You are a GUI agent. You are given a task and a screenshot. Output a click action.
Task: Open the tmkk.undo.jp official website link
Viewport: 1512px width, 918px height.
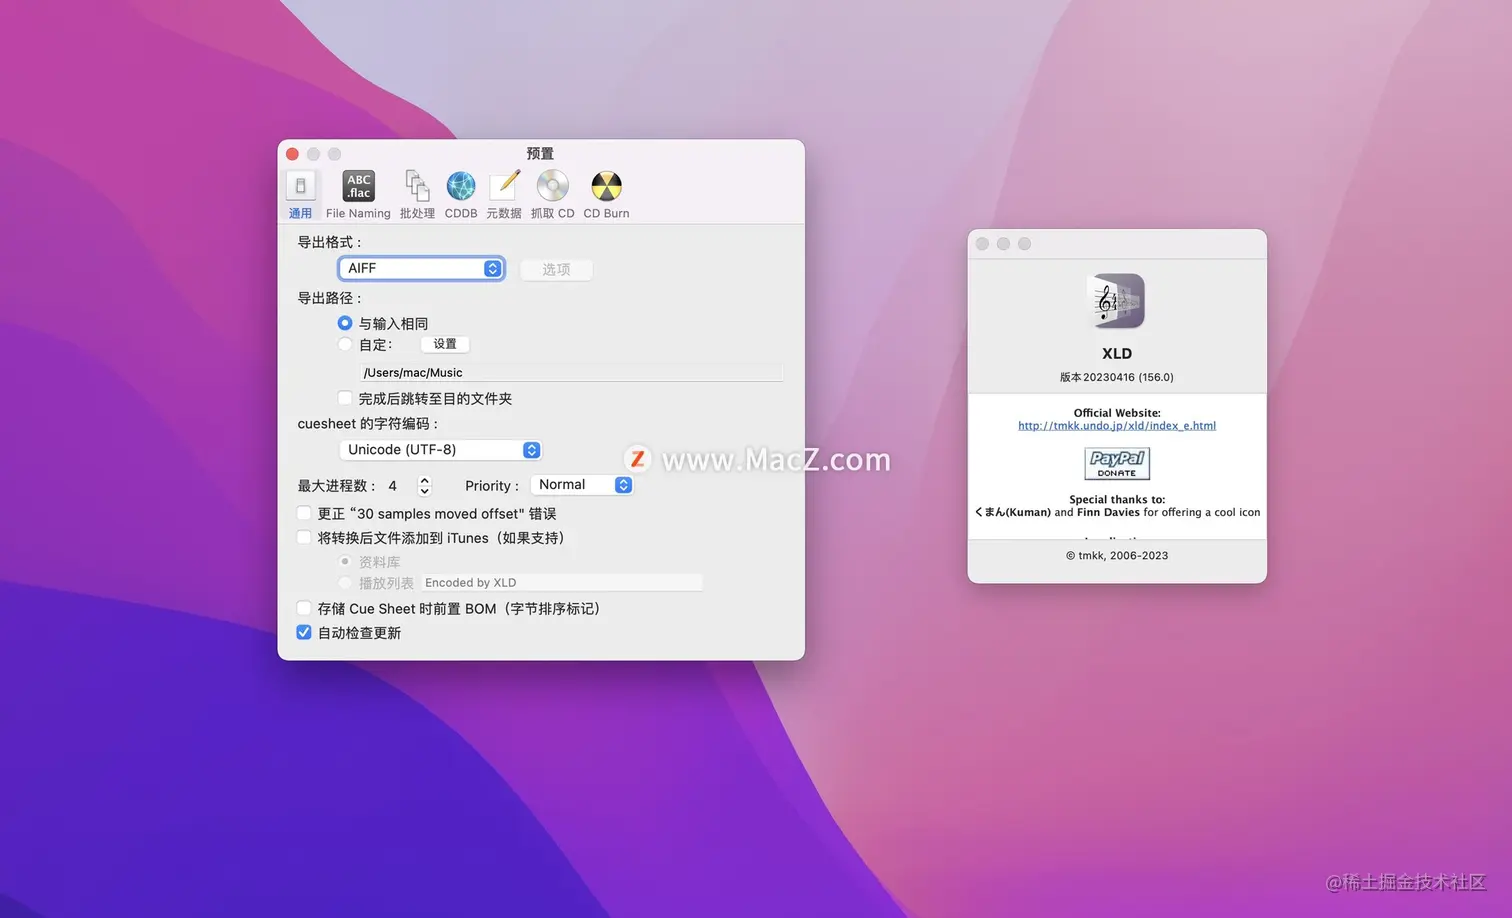click(x=1117, y=426)
